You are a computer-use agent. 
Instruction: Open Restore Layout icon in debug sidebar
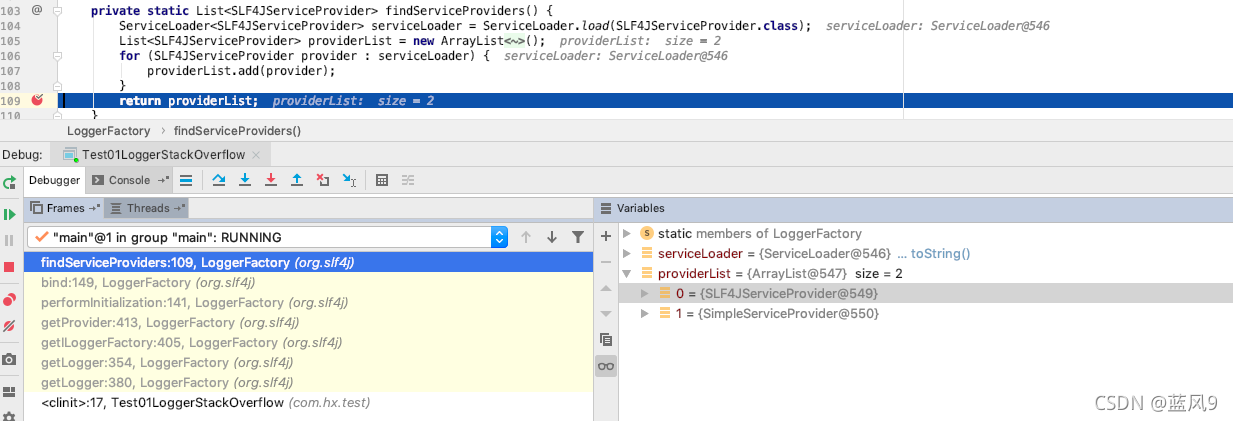[x=9, y=392]
